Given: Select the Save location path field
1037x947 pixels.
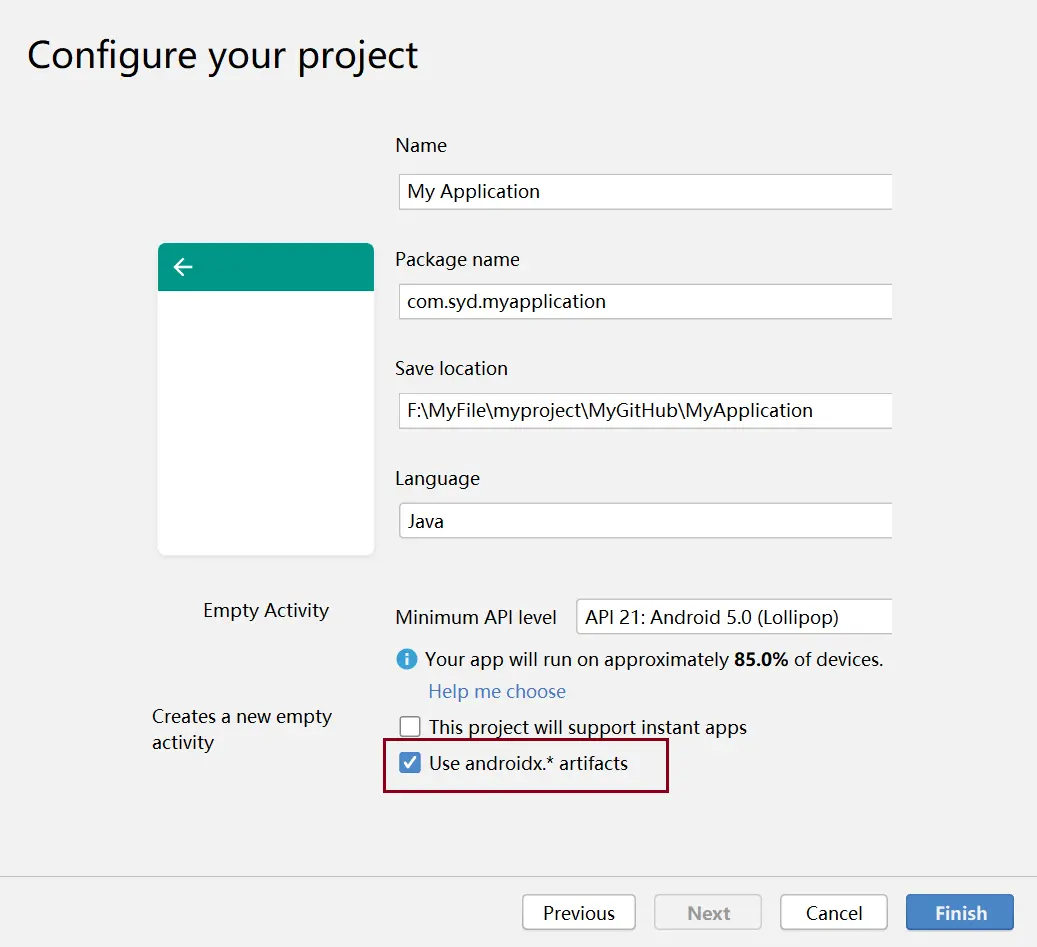Looking at the screenshot, I should click(x=645, y=410).
